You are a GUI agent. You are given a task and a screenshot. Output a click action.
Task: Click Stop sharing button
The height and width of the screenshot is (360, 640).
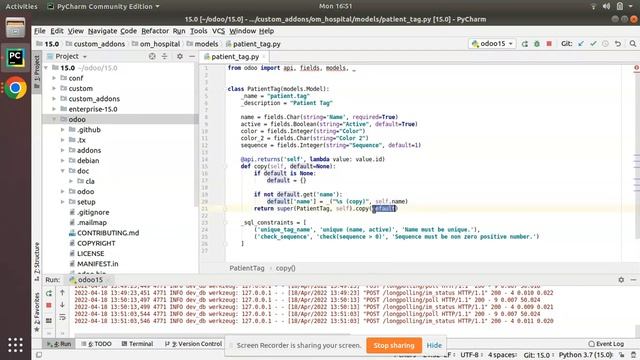(394, 345)
